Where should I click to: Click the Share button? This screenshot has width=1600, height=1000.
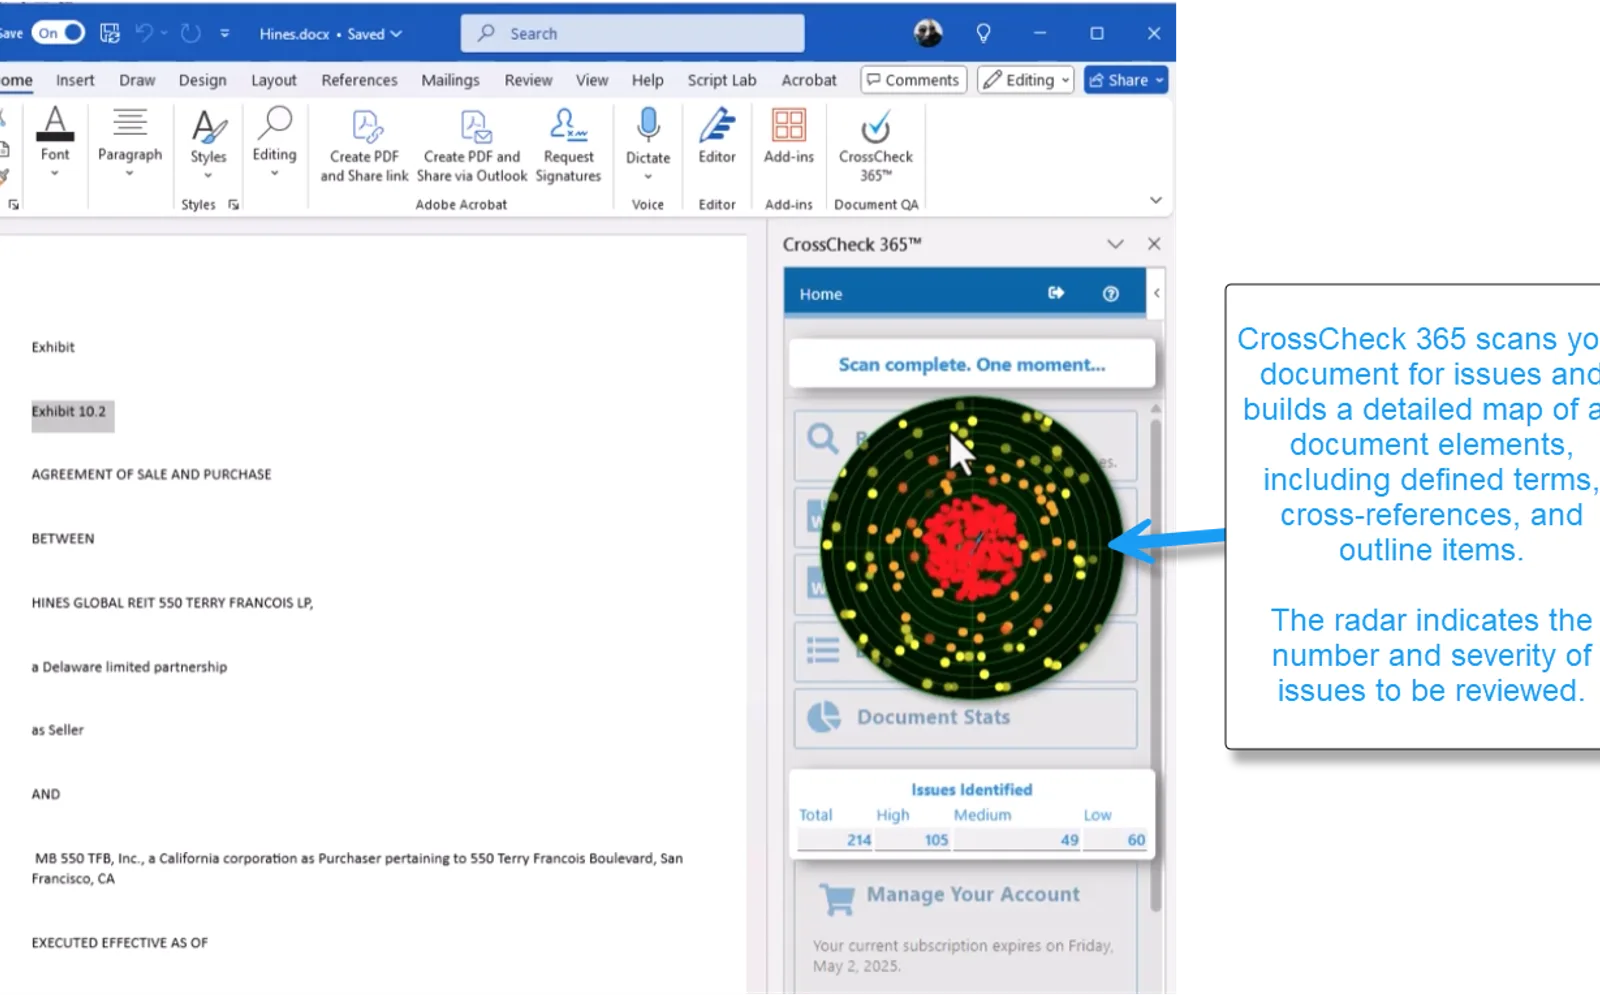[x=1126, y=80]
